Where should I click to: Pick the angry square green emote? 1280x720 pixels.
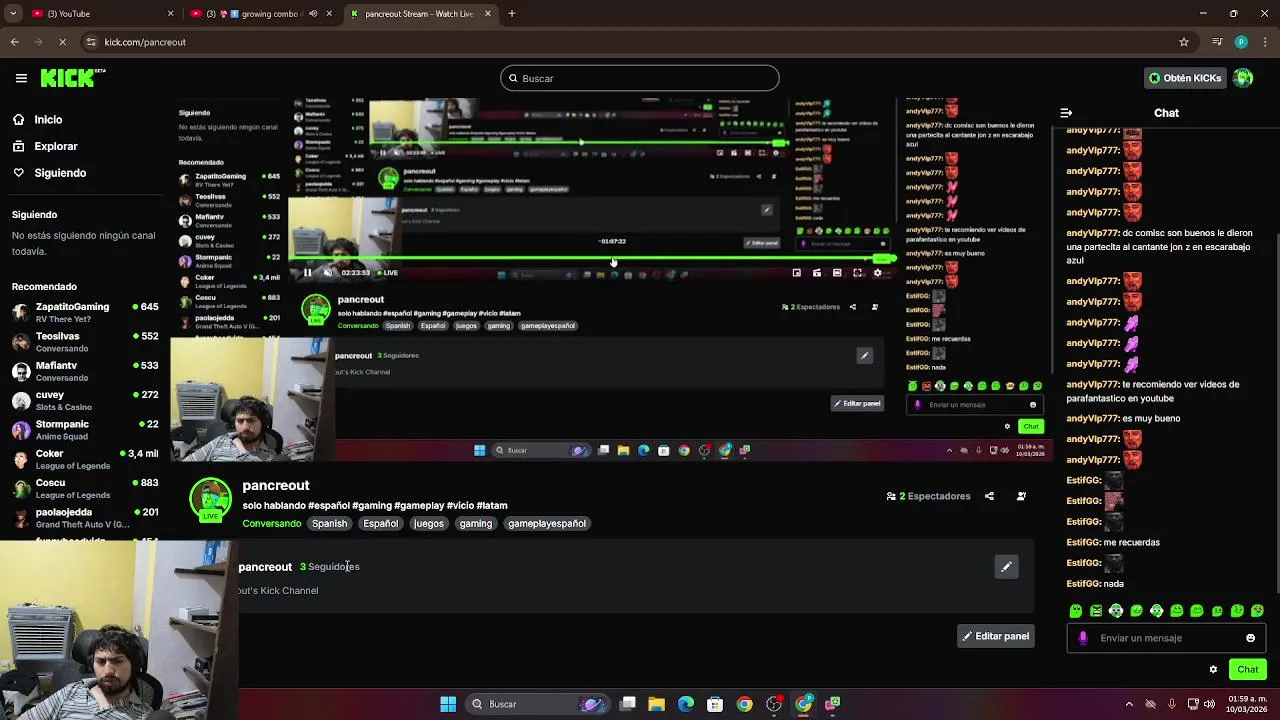coord(1096,611)
